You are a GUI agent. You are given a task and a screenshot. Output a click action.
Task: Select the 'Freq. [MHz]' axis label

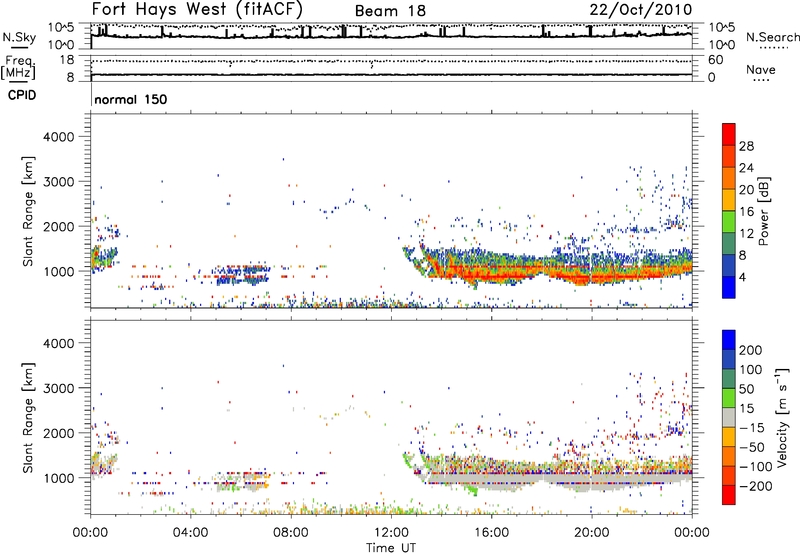click(x=18, y=67)
